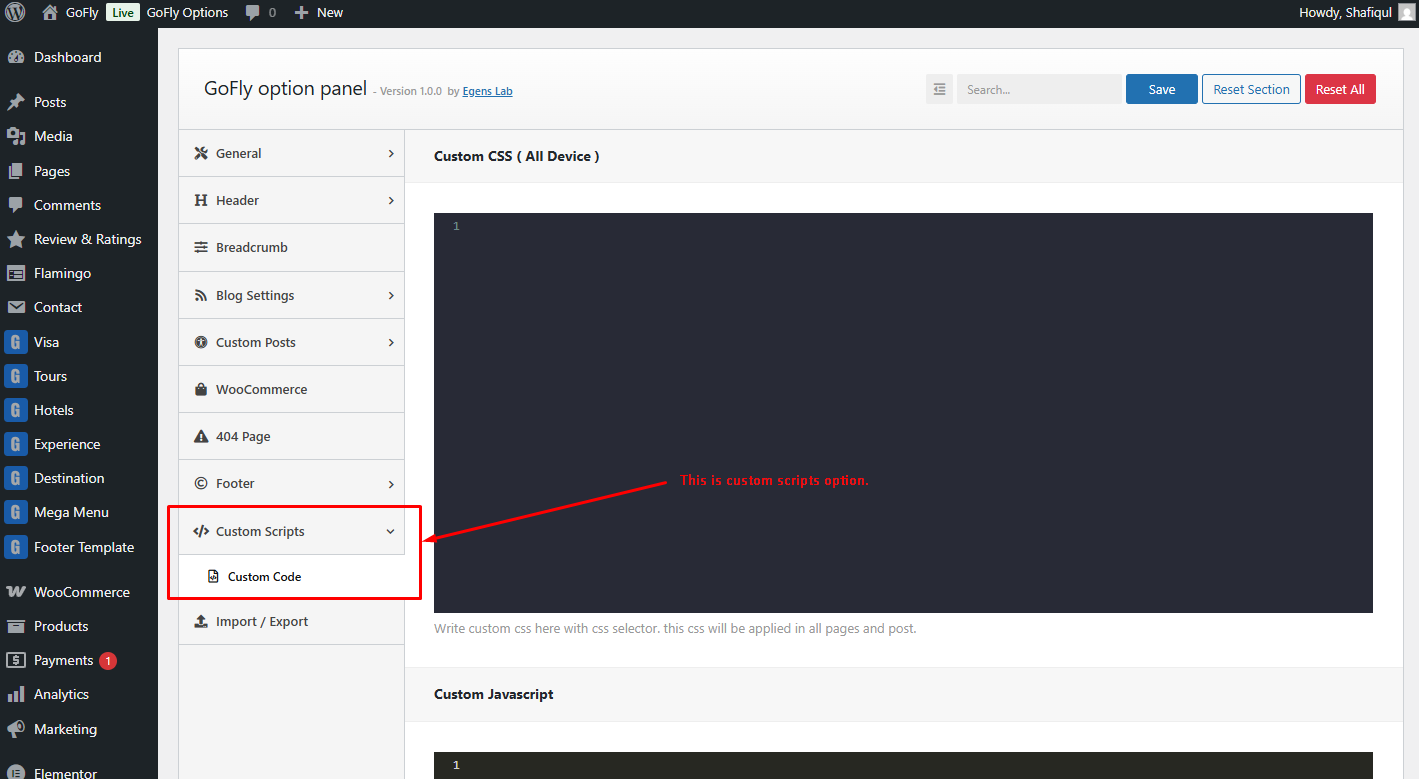
Task: Click the Posts pin icon in sidebar
Action: point(16,102)
